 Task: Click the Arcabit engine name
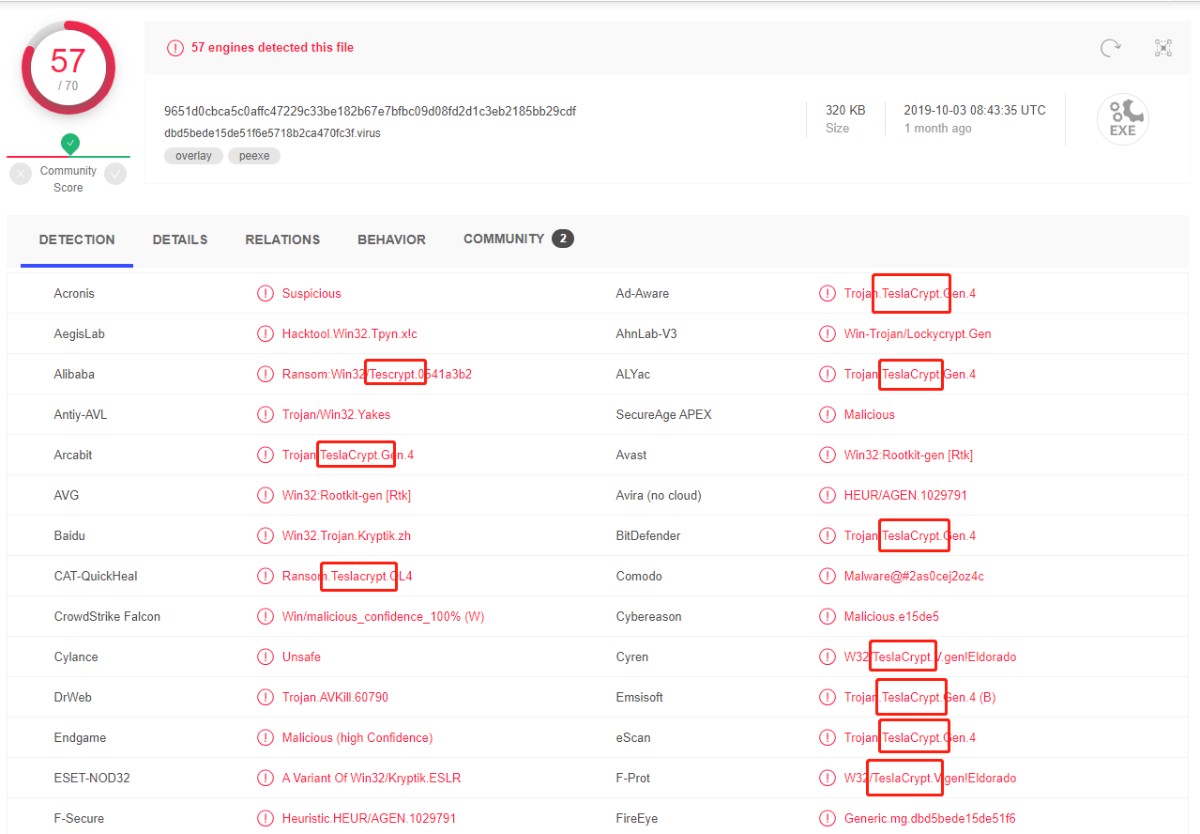[x=73, y=455]
